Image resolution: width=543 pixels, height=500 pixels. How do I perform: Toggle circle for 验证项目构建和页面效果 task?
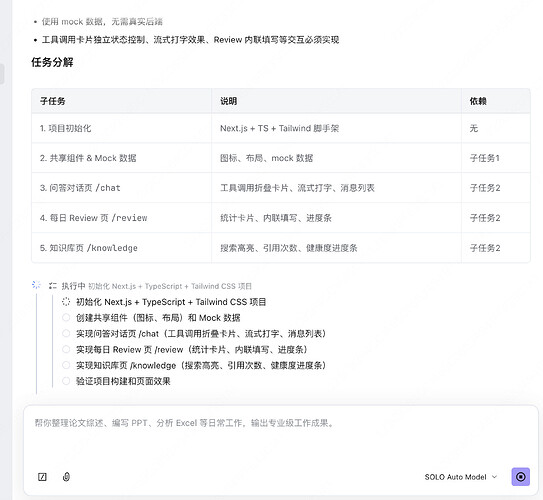click(66, 381)
